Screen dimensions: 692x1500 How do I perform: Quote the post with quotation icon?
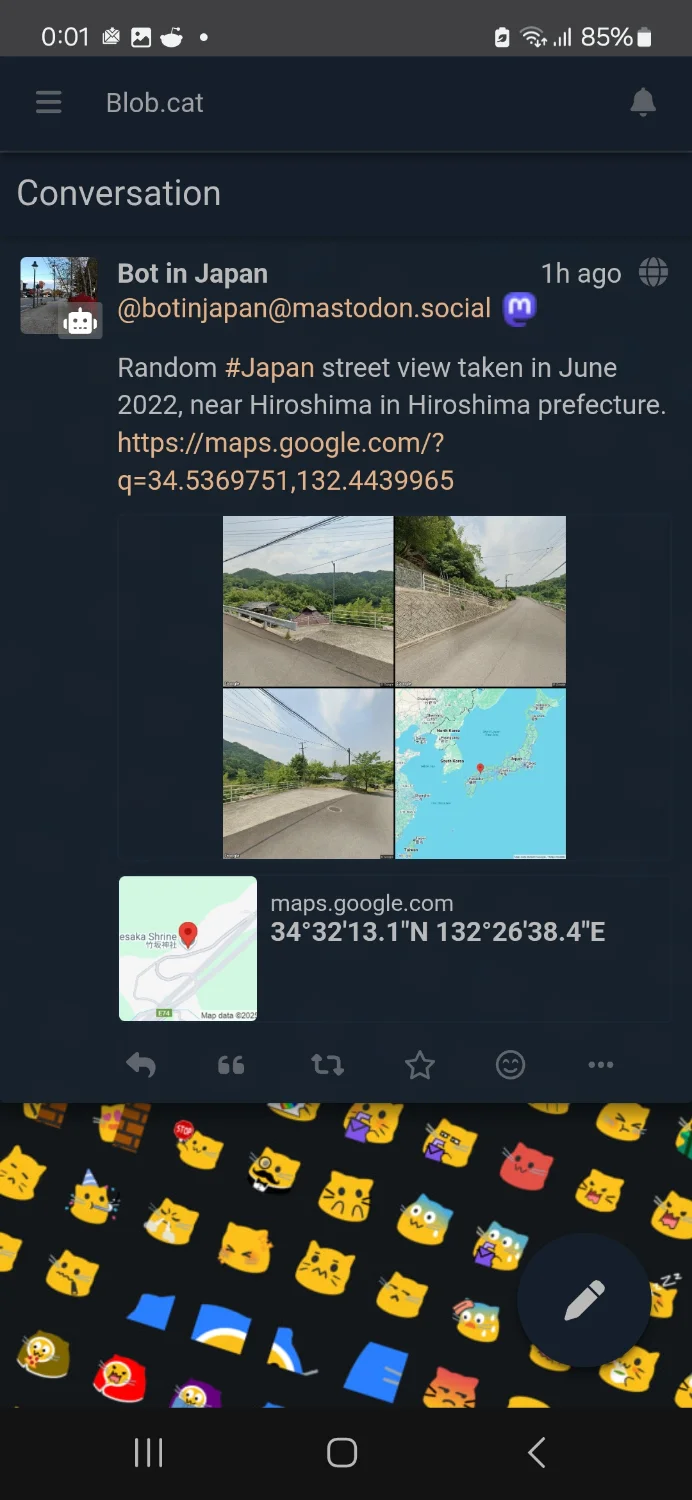(231, 1065)
